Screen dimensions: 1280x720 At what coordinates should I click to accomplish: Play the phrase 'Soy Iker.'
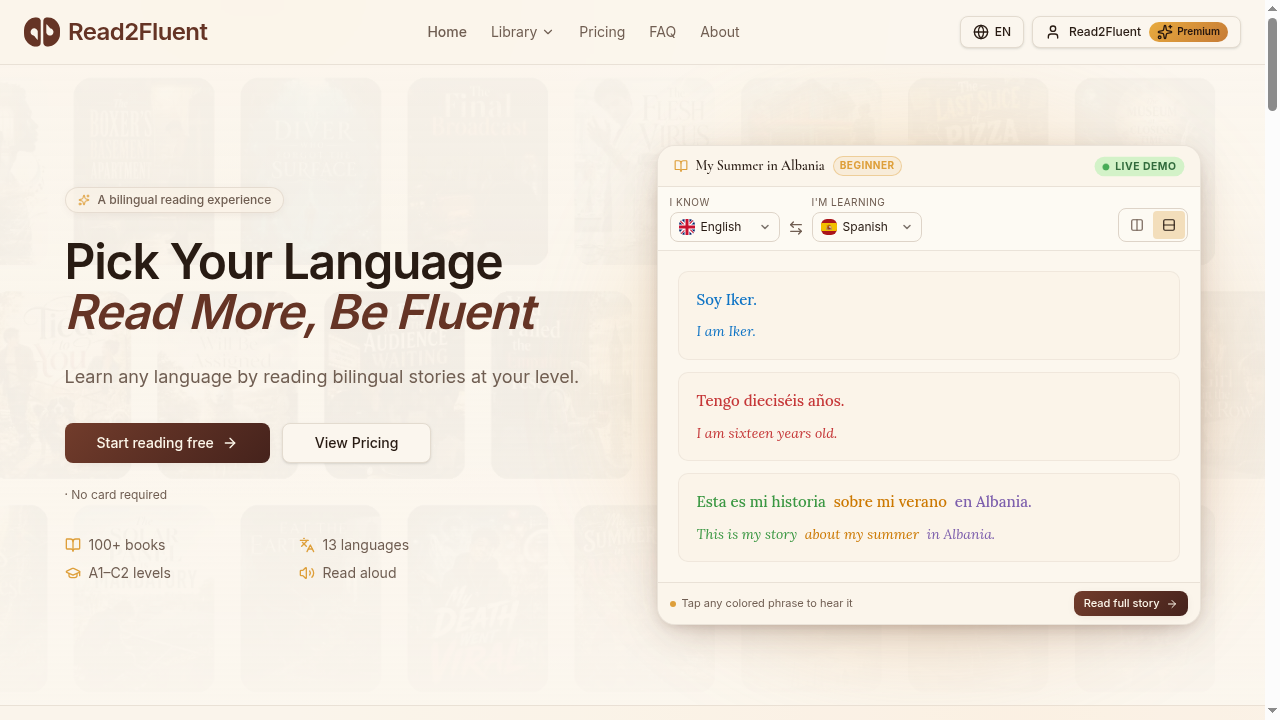click(727, 300)
